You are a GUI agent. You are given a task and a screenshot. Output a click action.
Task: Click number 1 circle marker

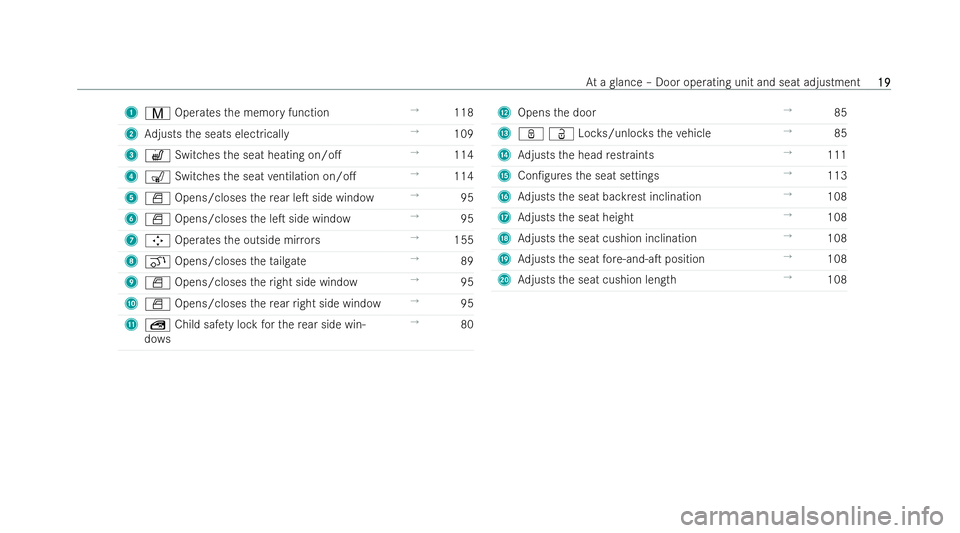(131, 113)
